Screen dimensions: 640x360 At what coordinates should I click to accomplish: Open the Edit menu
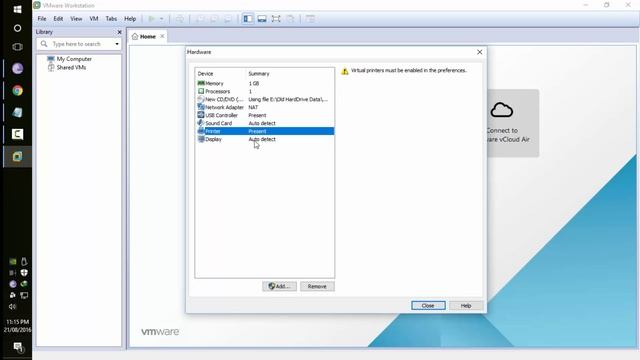coord(58,19)
